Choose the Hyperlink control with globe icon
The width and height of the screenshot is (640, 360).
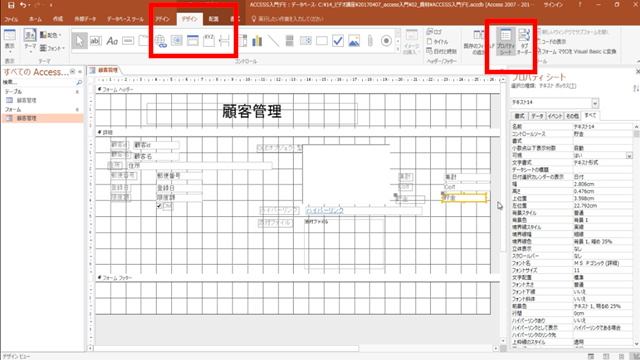coord(160,41)
